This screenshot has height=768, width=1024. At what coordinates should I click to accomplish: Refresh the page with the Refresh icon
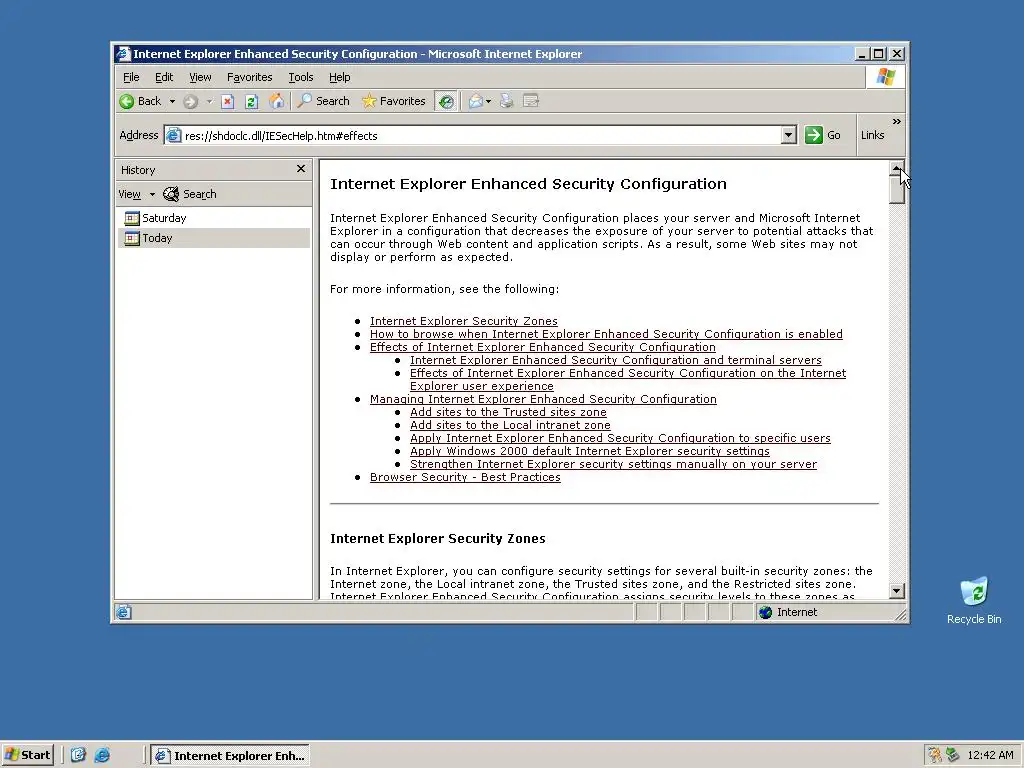[x=251, y=101]
